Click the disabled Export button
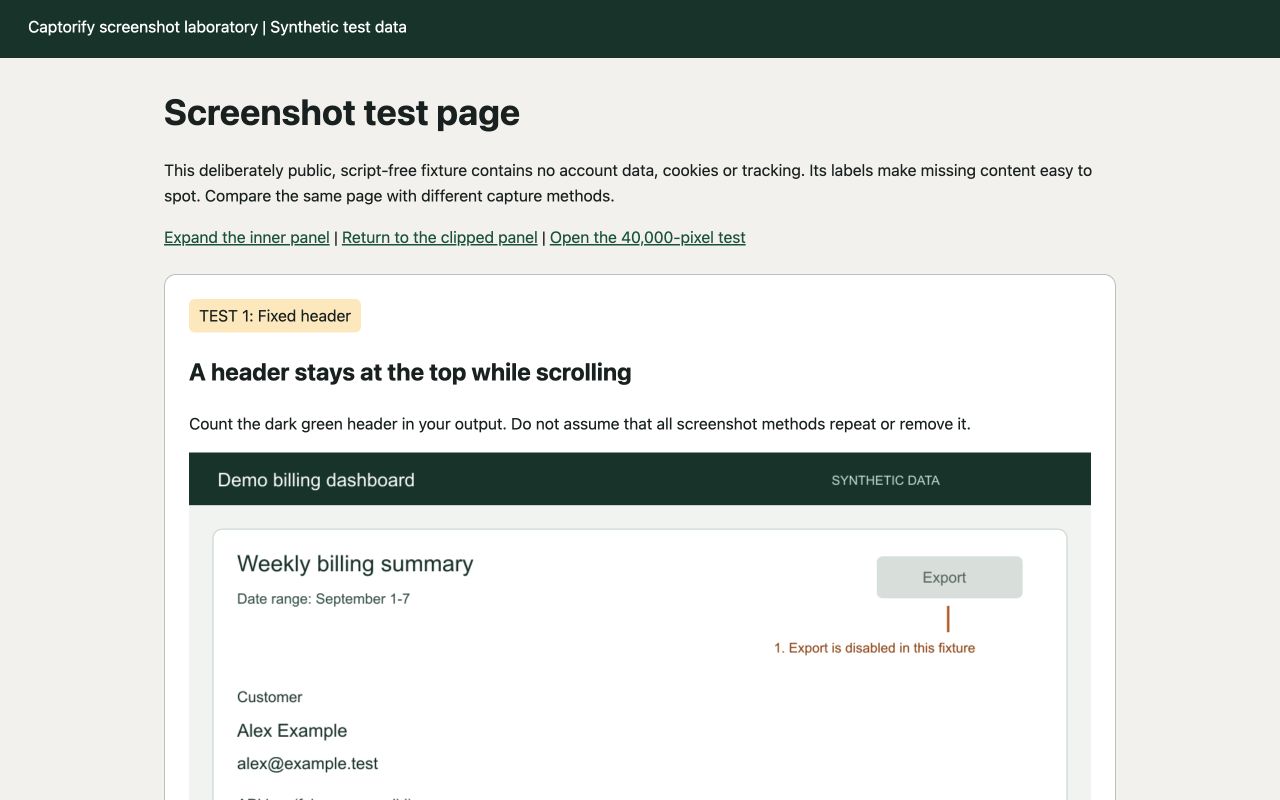The image size is (1280, 800). coord(949,577)
